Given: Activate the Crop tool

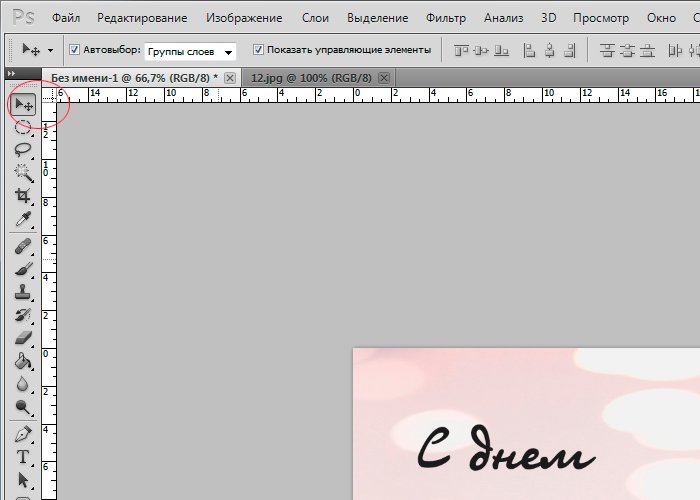Looking at the screenshot, I should 22,196.
